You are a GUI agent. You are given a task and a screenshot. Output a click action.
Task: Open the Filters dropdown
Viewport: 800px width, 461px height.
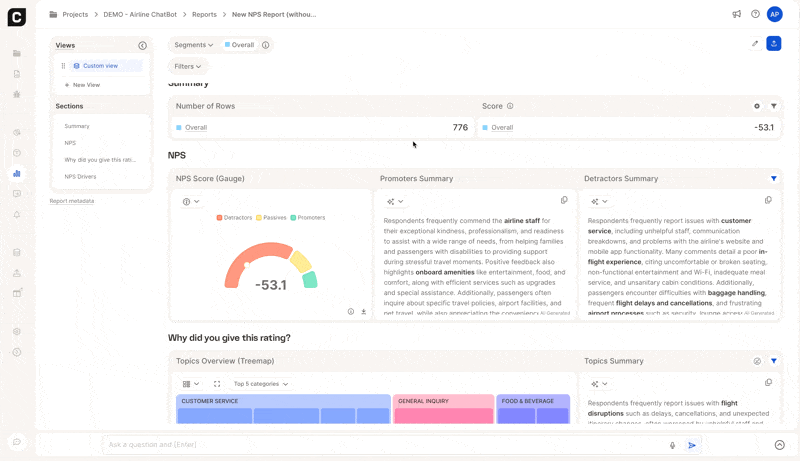click(x=187, y=67)
